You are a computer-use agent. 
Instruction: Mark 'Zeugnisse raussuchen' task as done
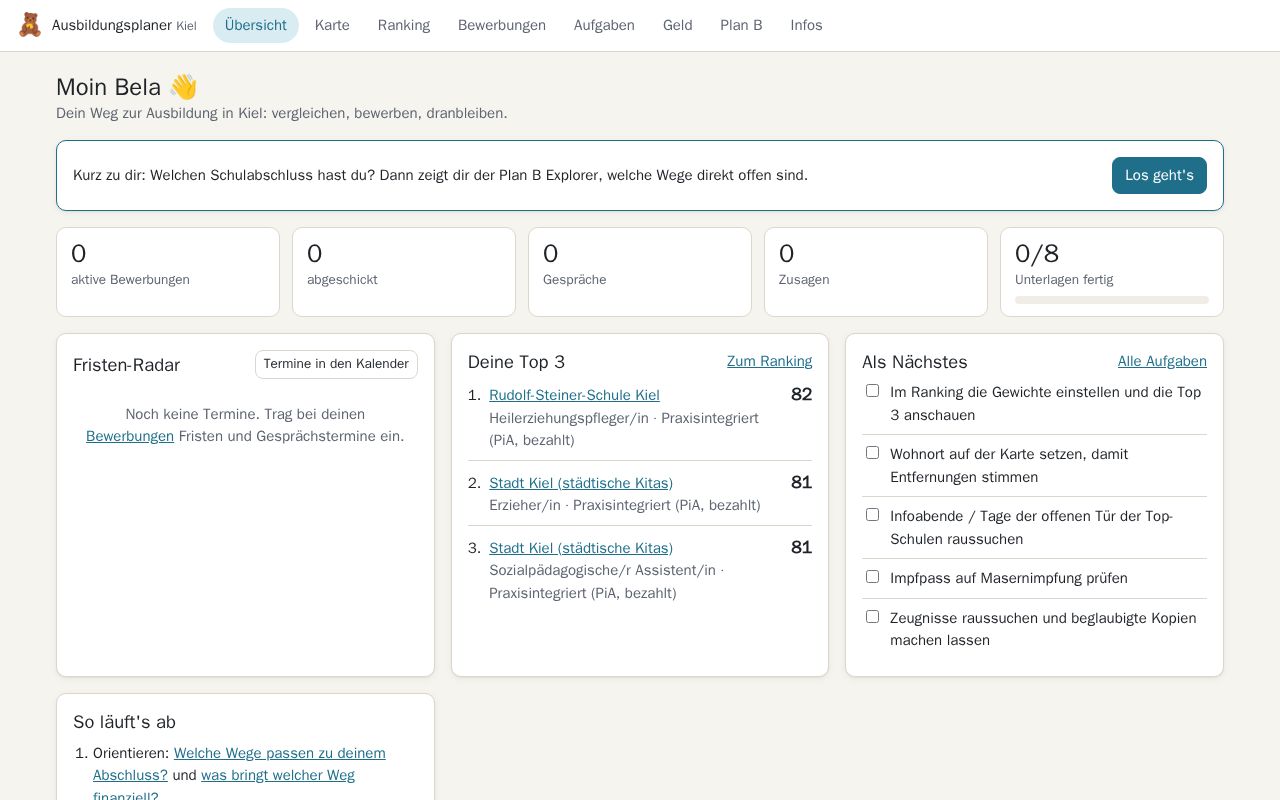pos(872,617)
